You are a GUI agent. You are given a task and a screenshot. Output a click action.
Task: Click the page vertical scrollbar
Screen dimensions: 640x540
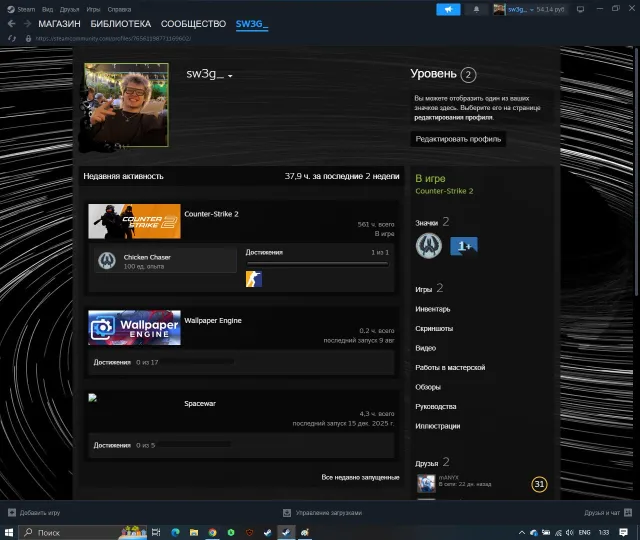pos(637,171)
